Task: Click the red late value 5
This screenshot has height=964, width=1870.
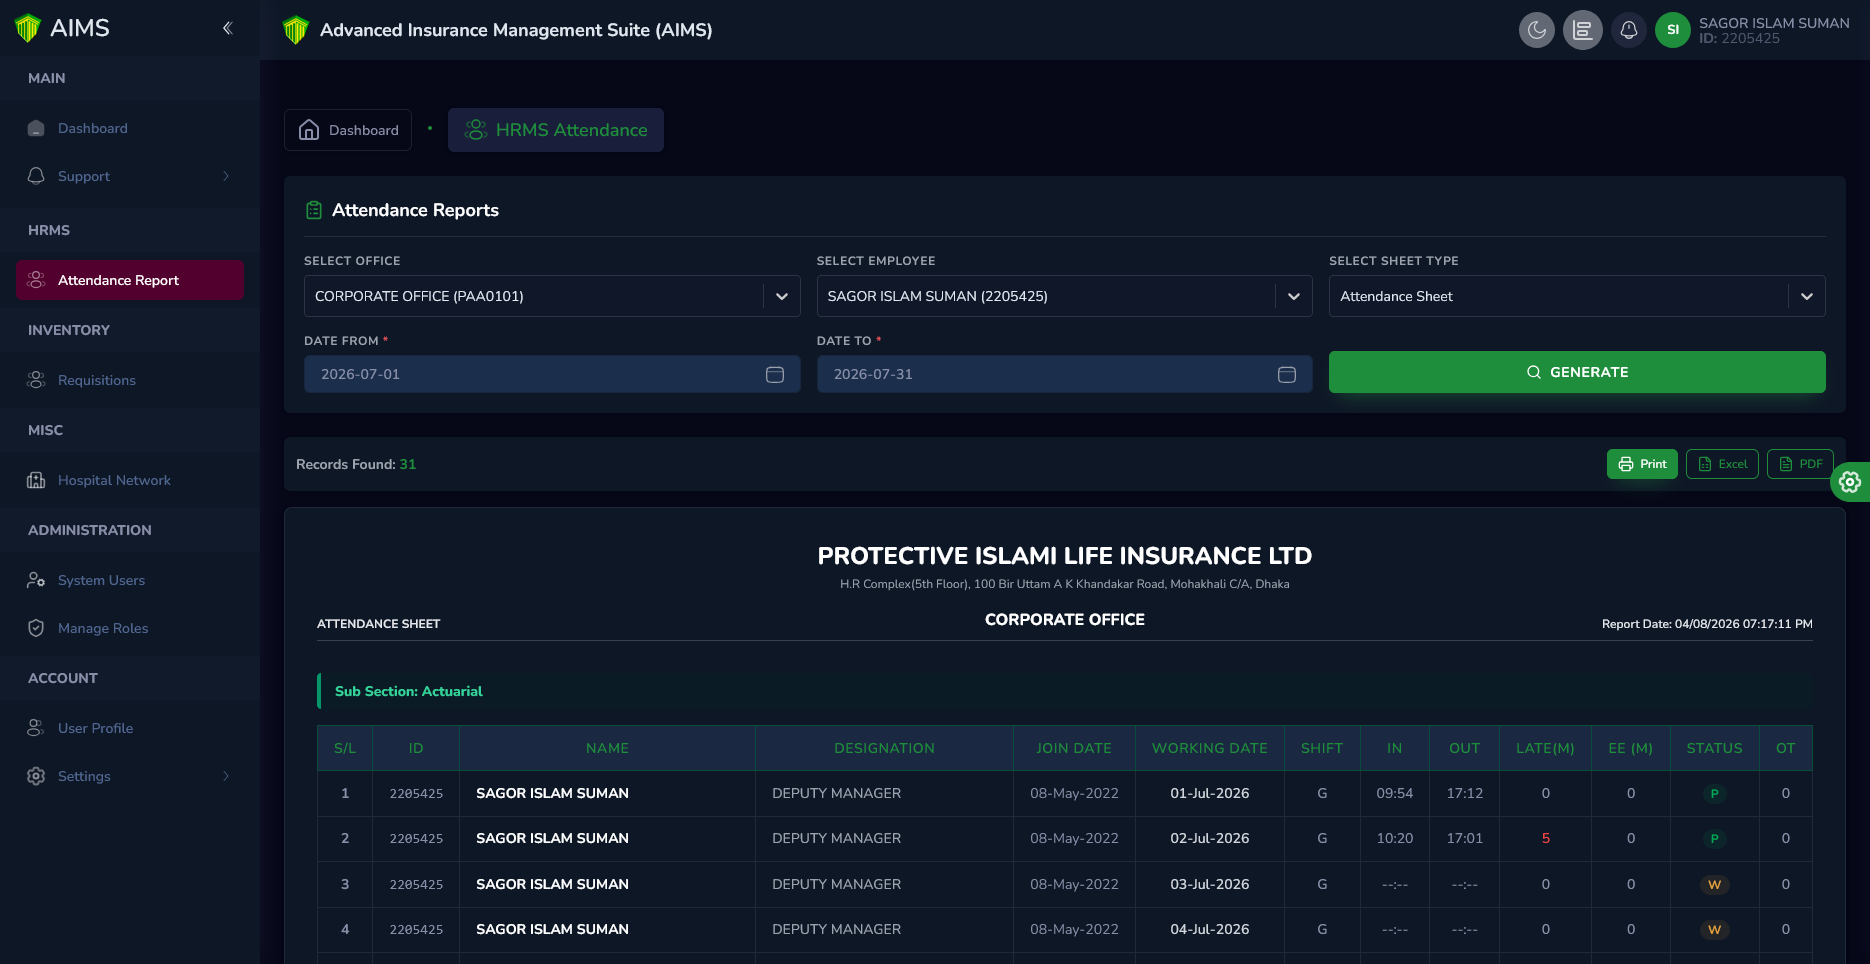Action: point(1545,839)
